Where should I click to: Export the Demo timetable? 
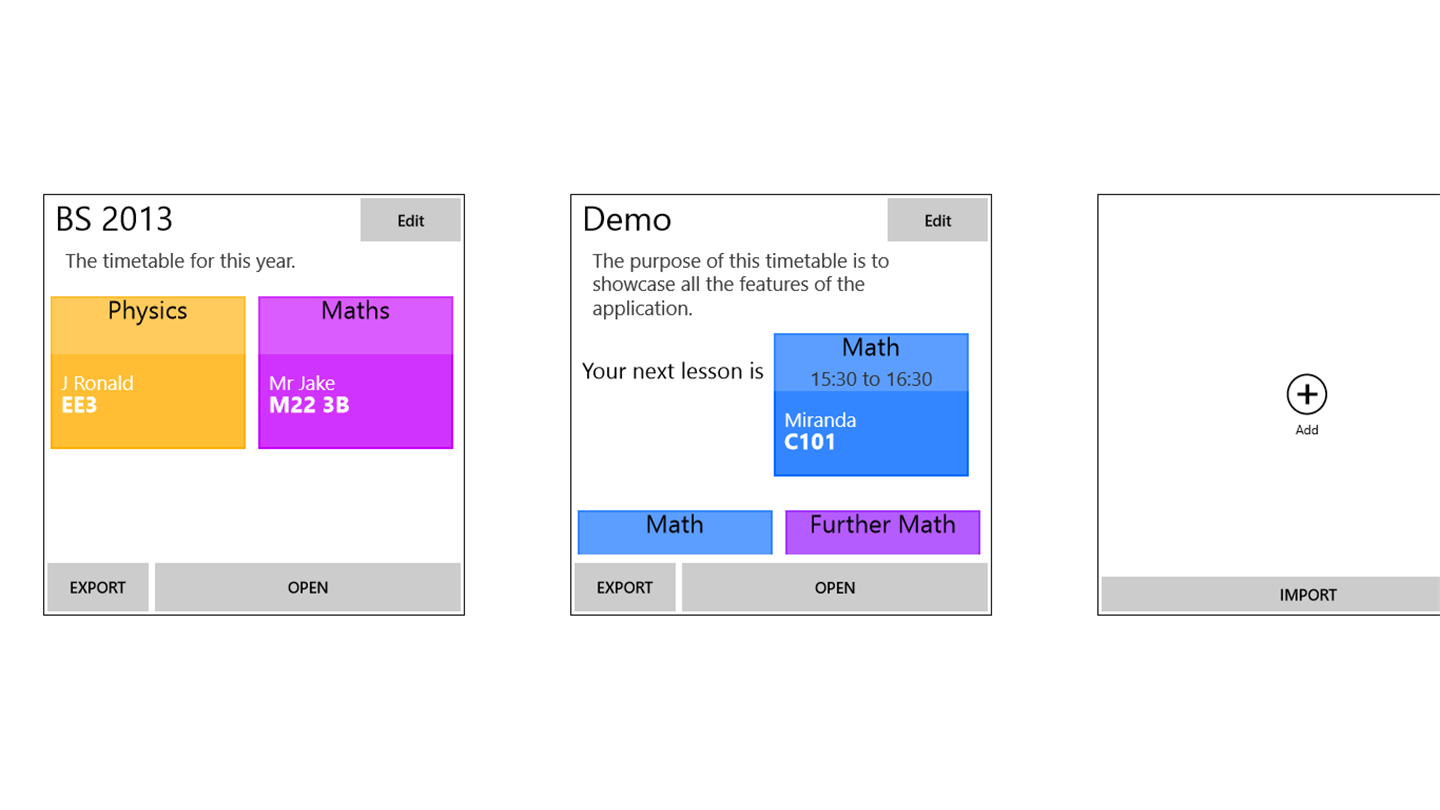625,587
